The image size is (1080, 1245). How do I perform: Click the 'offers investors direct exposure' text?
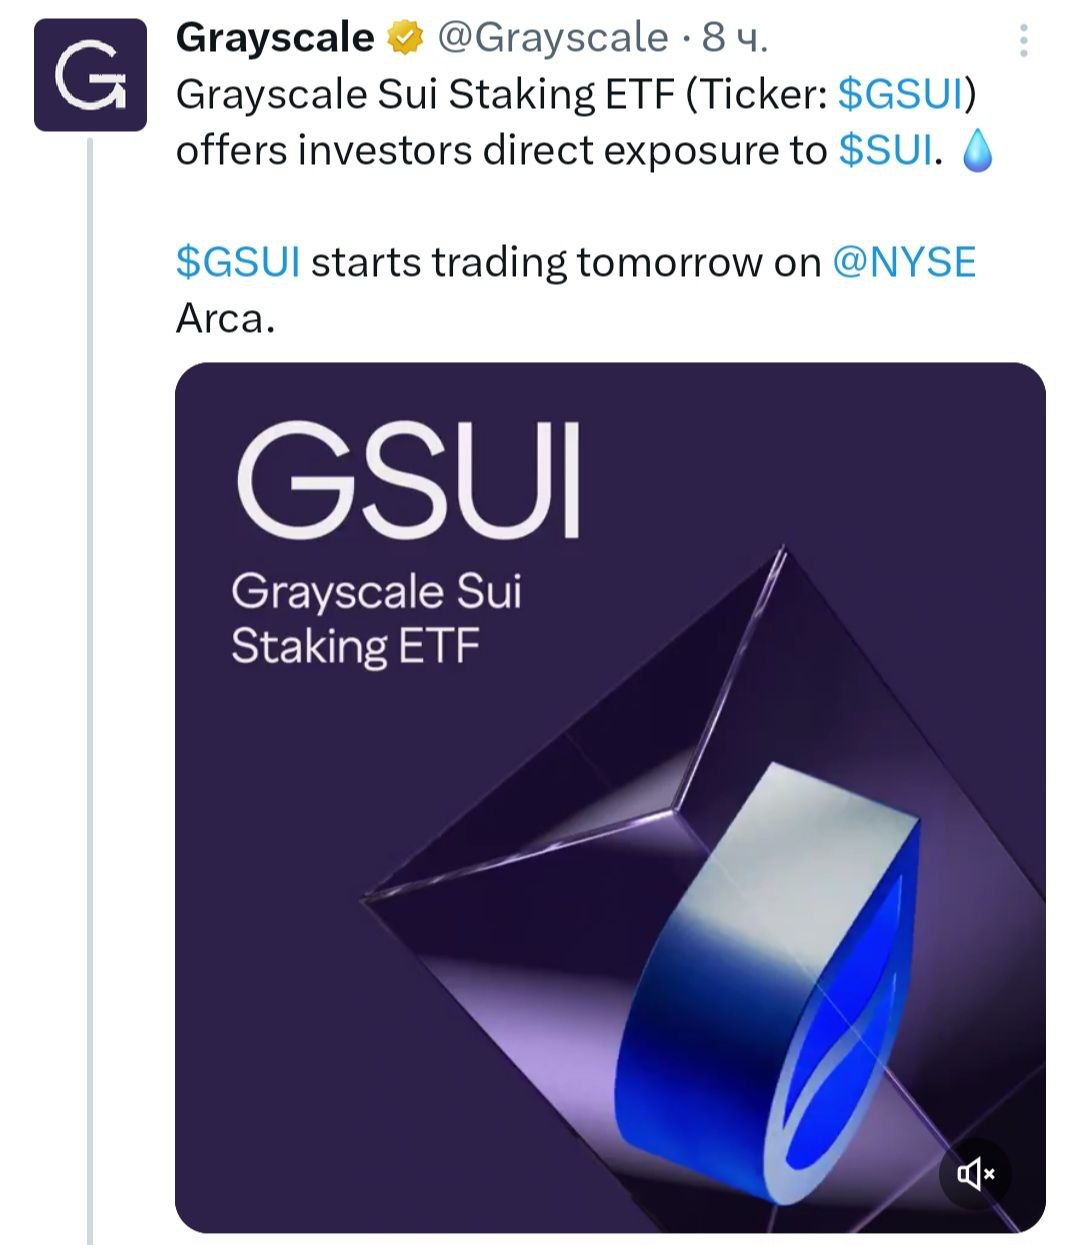click(x=500, y=151)
